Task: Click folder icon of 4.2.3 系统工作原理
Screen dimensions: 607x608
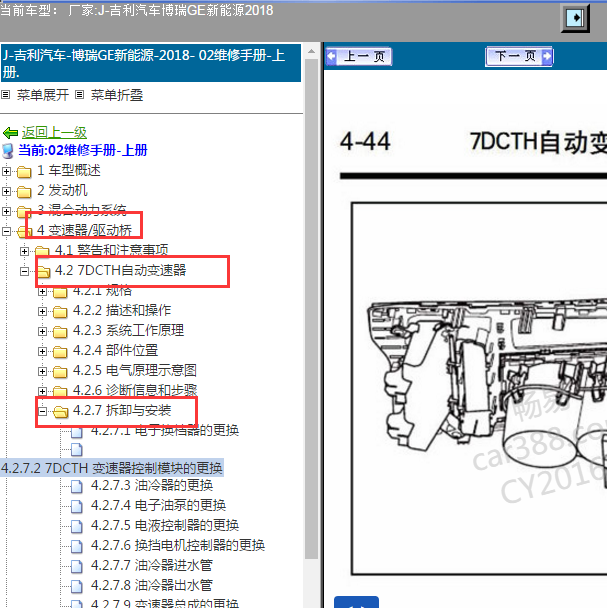Action: click(60, 332)
